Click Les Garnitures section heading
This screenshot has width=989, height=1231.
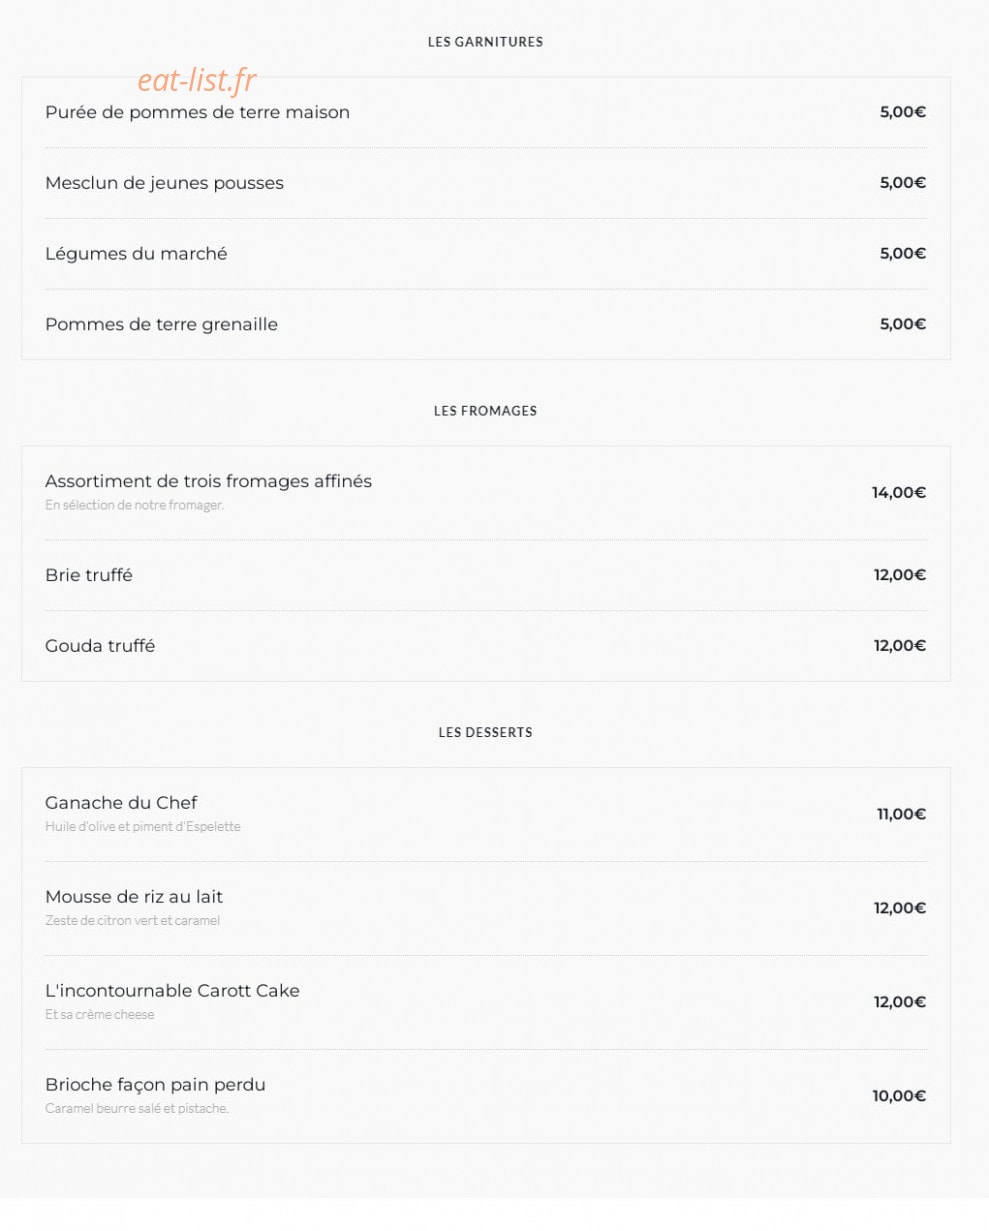tap(485, 42)
